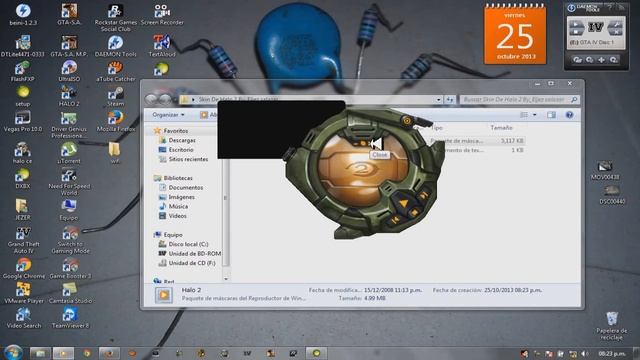Open the Papelera de reciclaje icon
640x360 pixels.
pyautogui.click(x=611, y=325)
